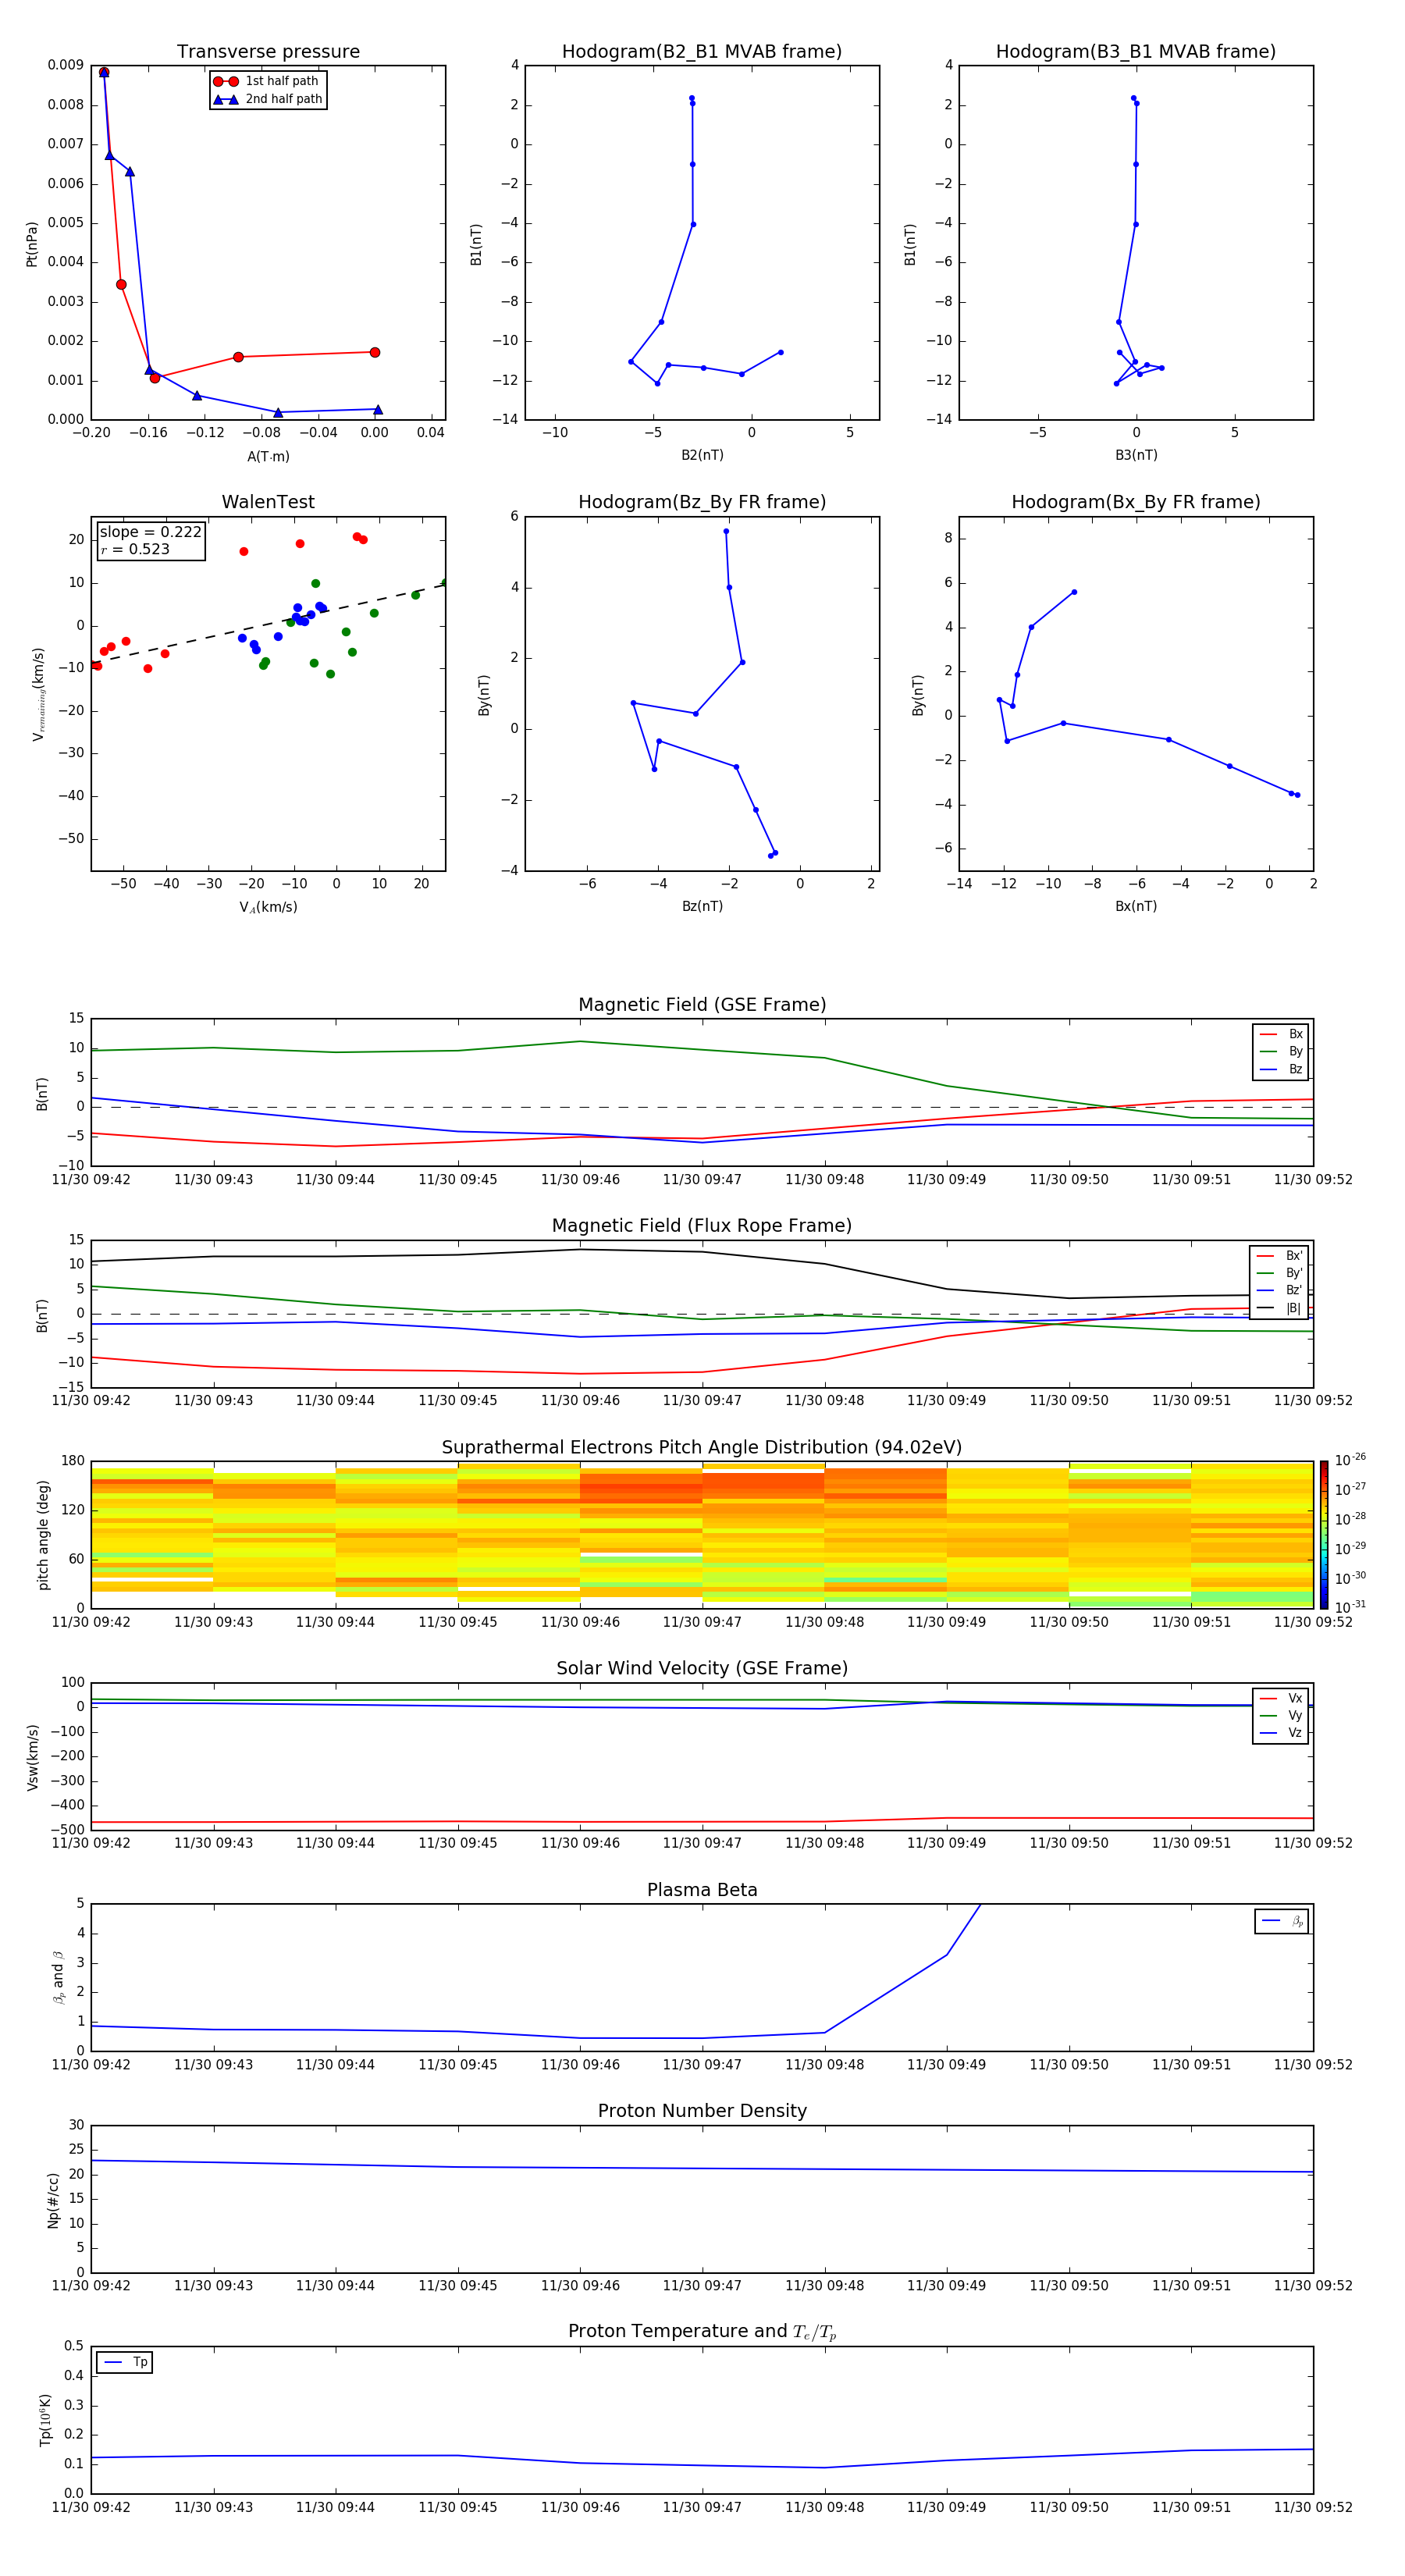Click the 'Vsw(km/s)' y-axis label

pyautogui.click(x=32, y=1757)
